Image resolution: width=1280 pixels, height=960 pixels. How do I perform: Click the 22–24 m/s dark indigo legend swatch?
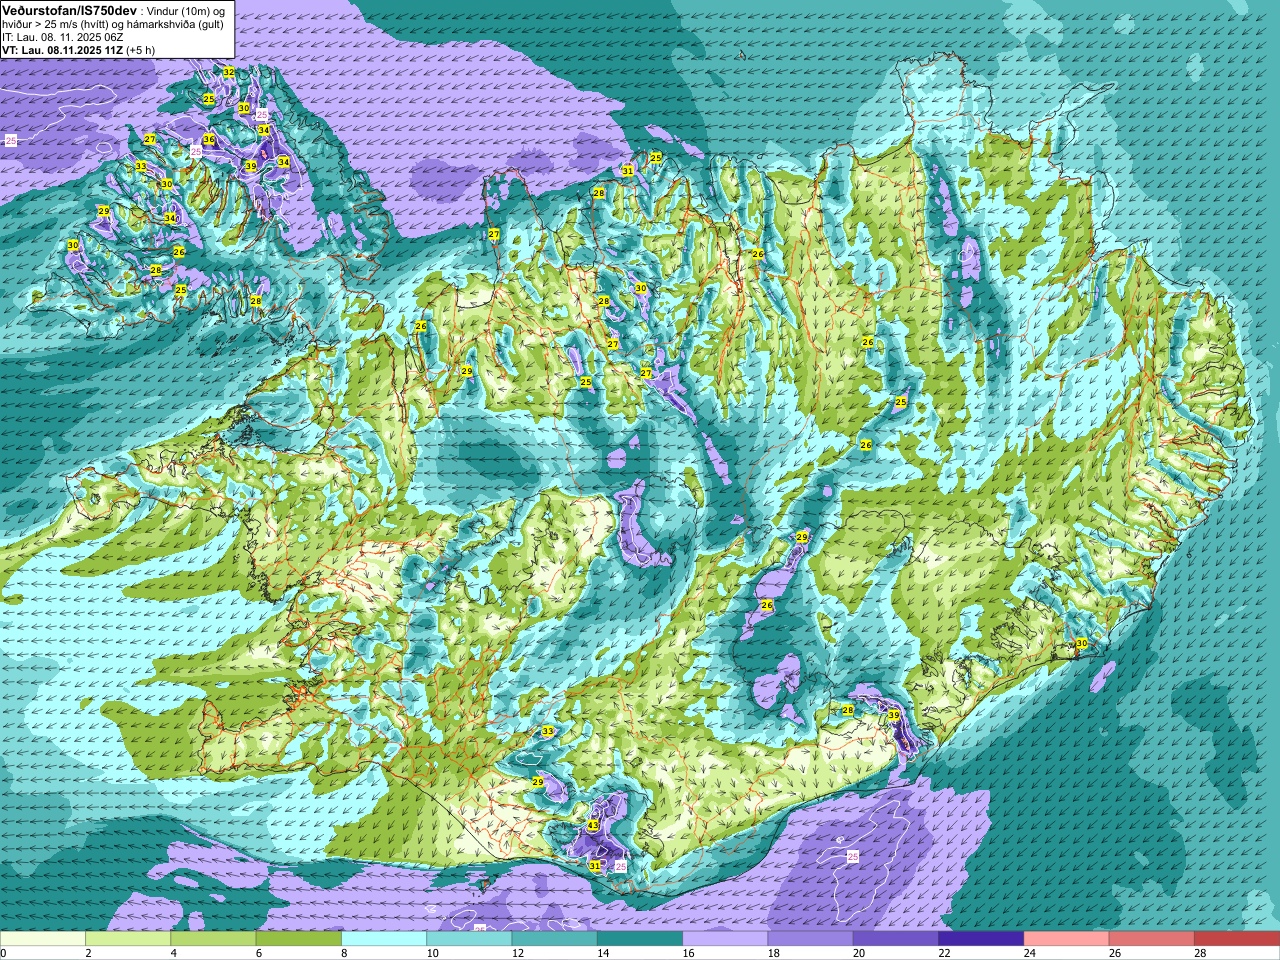point(981,939)
